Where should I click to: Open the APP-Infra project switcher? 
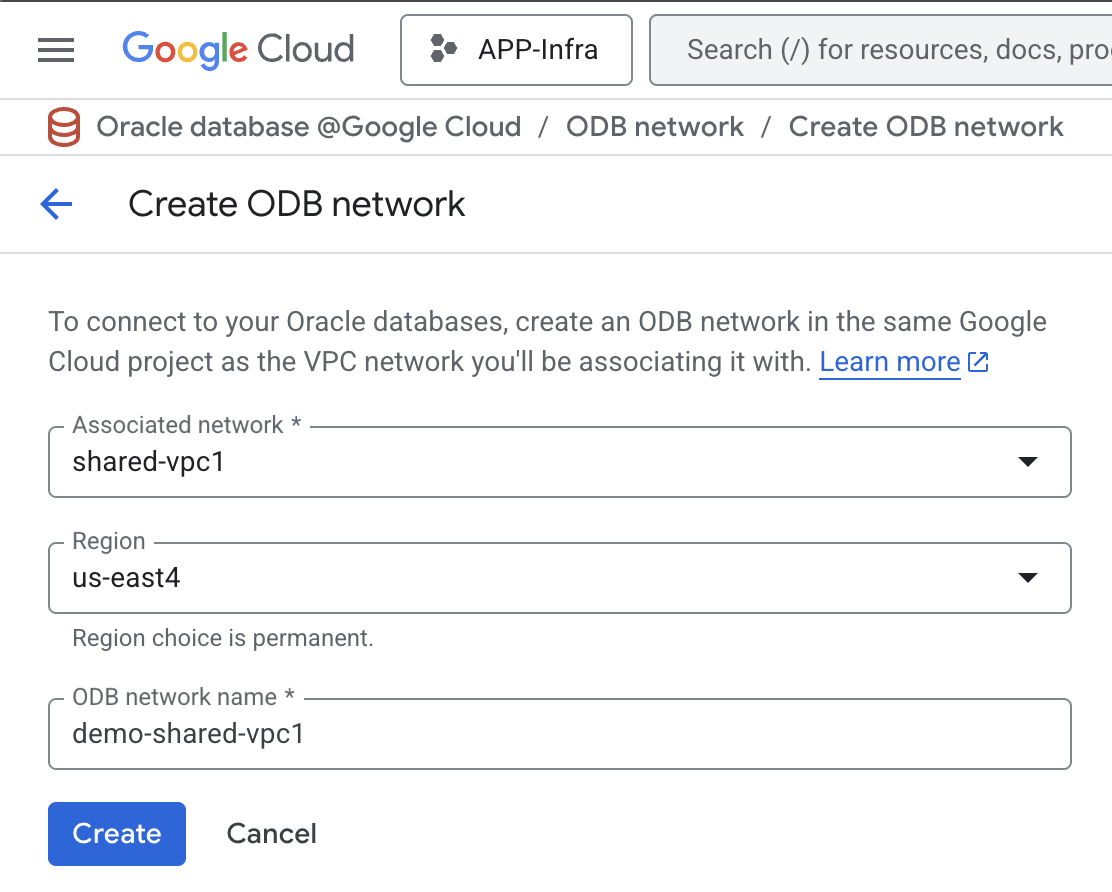point(516,49)
